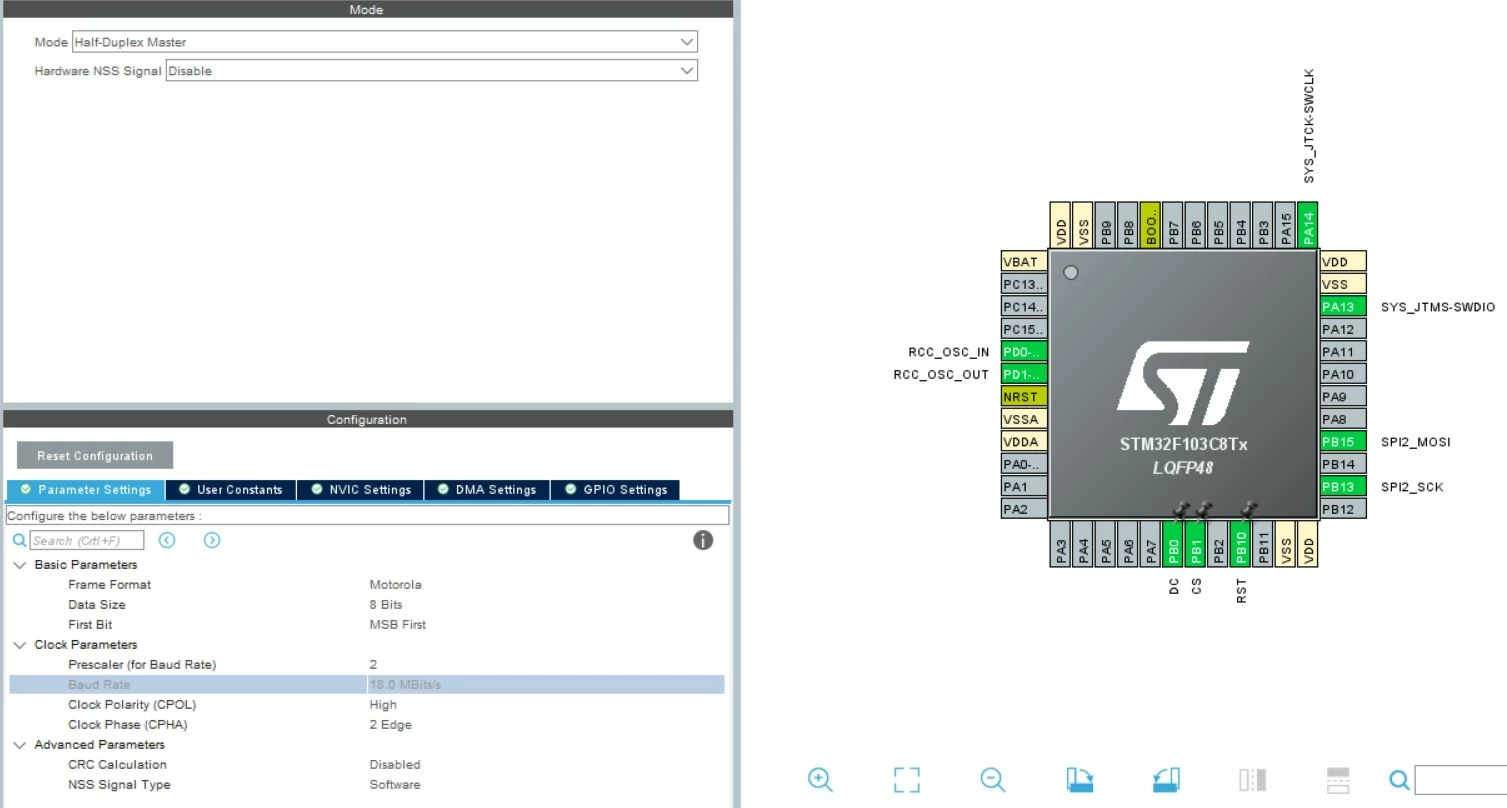
Task: Click the pin search field in pinout toolbar
Action: click(x=1460, y=780)
